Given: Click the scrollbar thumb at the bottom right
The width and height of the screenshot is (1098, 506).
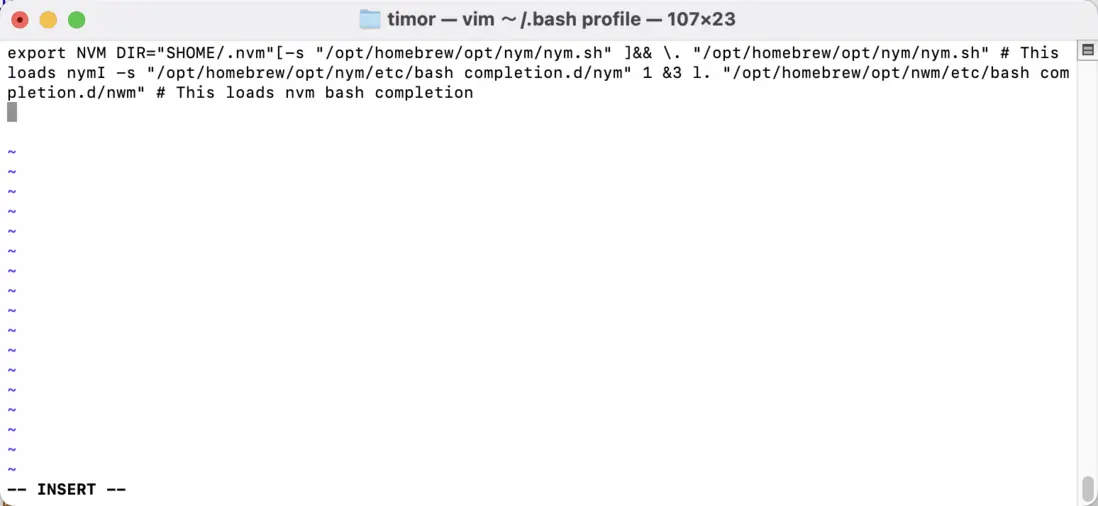Looking at the screenshot, I should 1087,489.
